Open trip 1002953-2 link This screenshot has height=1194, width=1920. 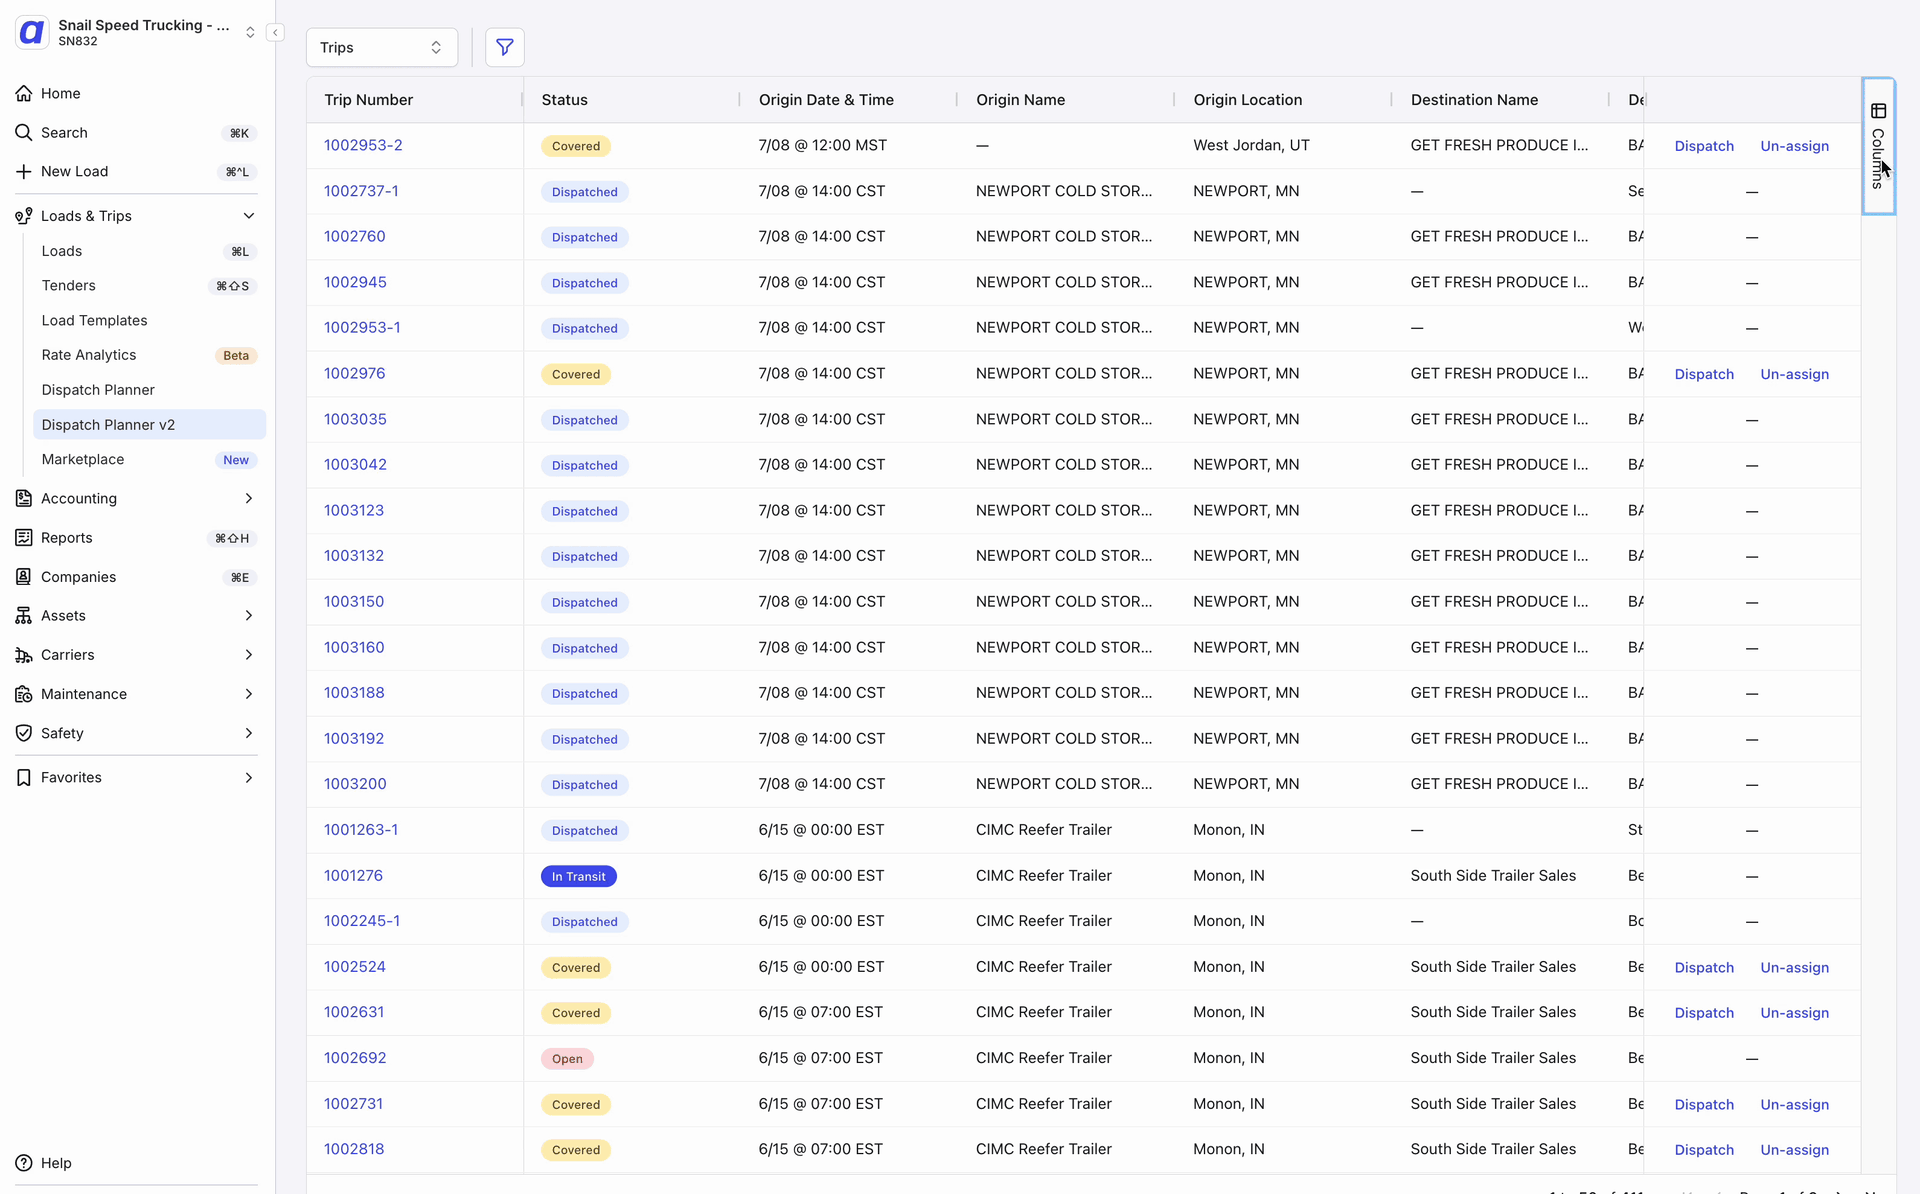pos(363,145)
